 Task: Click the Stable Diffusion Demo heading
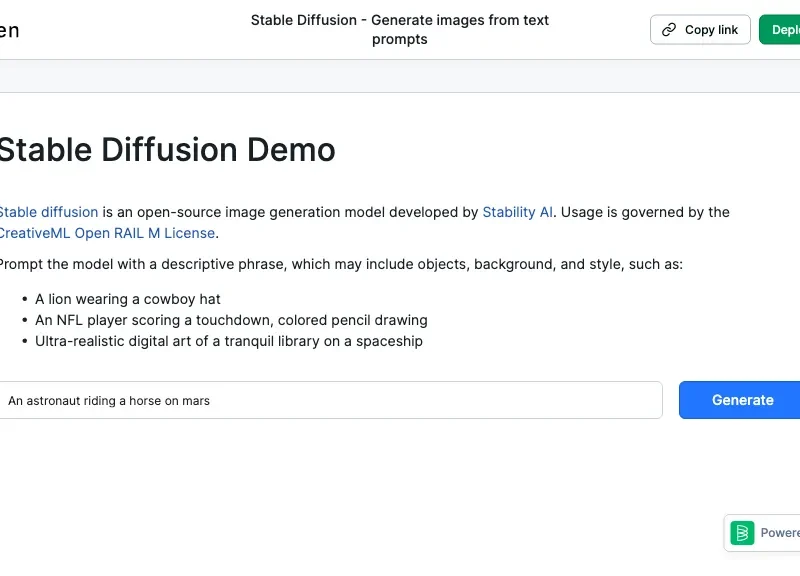click(x=166, y=150)
